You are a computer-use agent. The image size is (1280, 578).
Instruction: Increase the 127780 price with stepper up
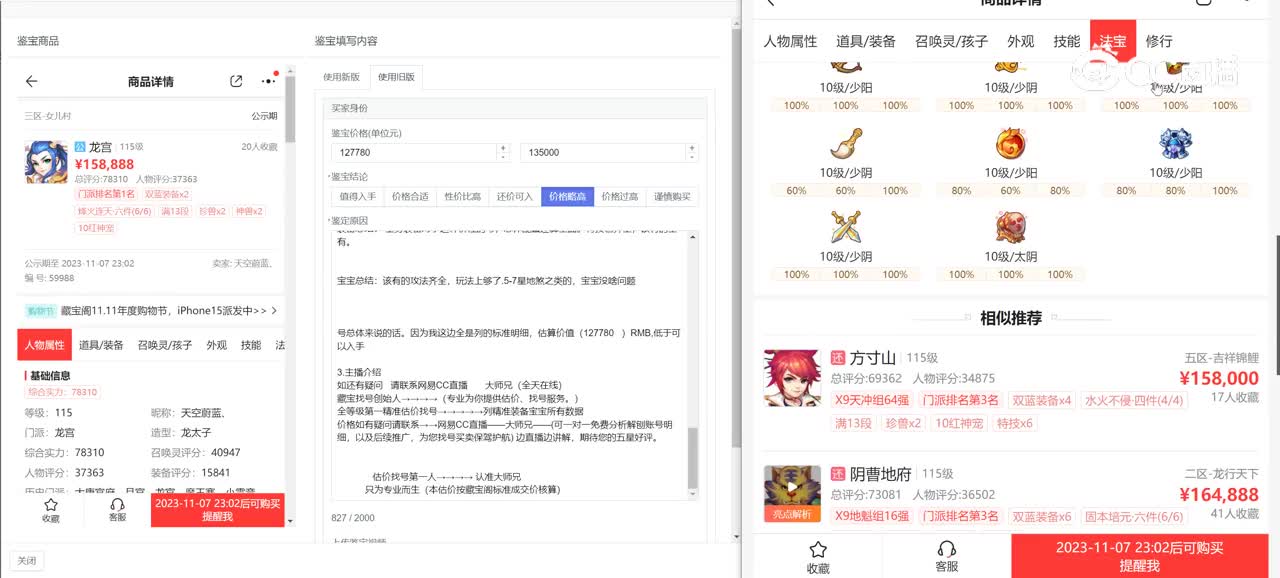click(503, 148)
